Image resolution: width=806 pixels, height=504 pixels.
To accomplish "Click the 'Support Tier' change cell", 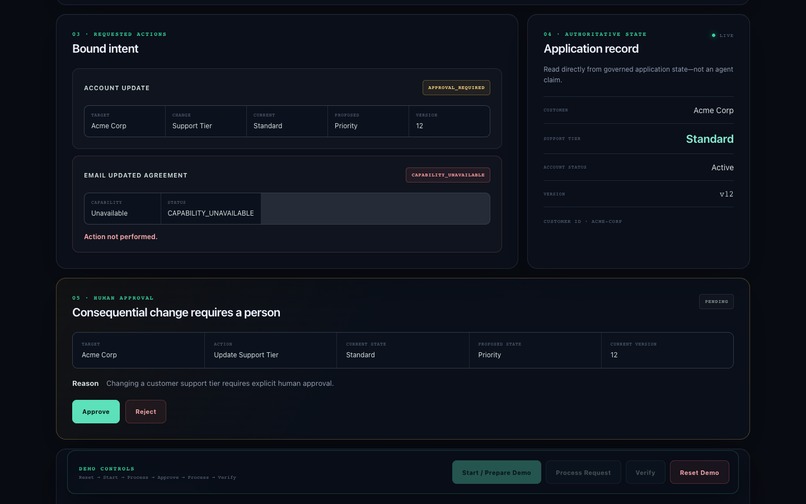I will (206, 121).
